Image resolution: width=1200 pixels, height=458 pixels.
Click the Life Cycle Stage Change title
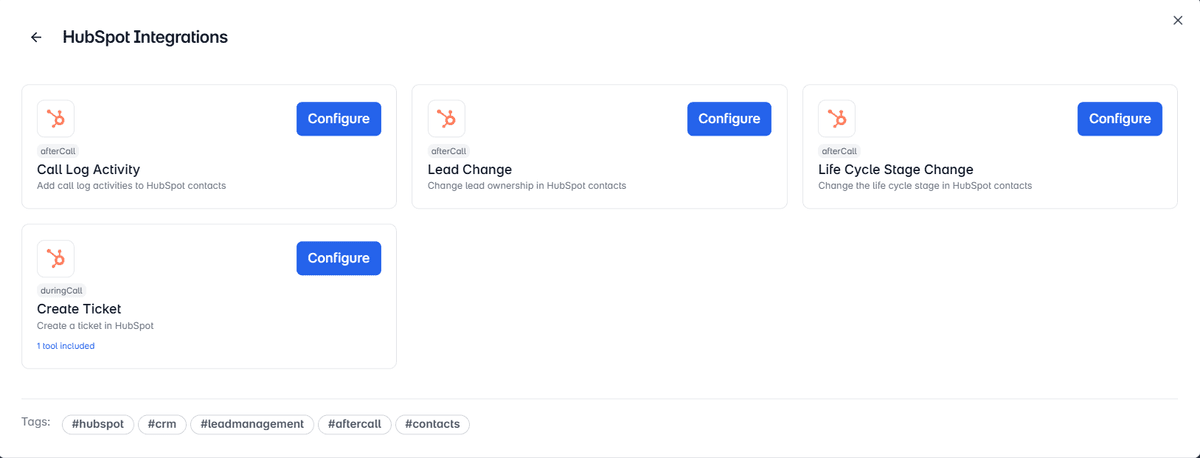[x=896, y=170]
